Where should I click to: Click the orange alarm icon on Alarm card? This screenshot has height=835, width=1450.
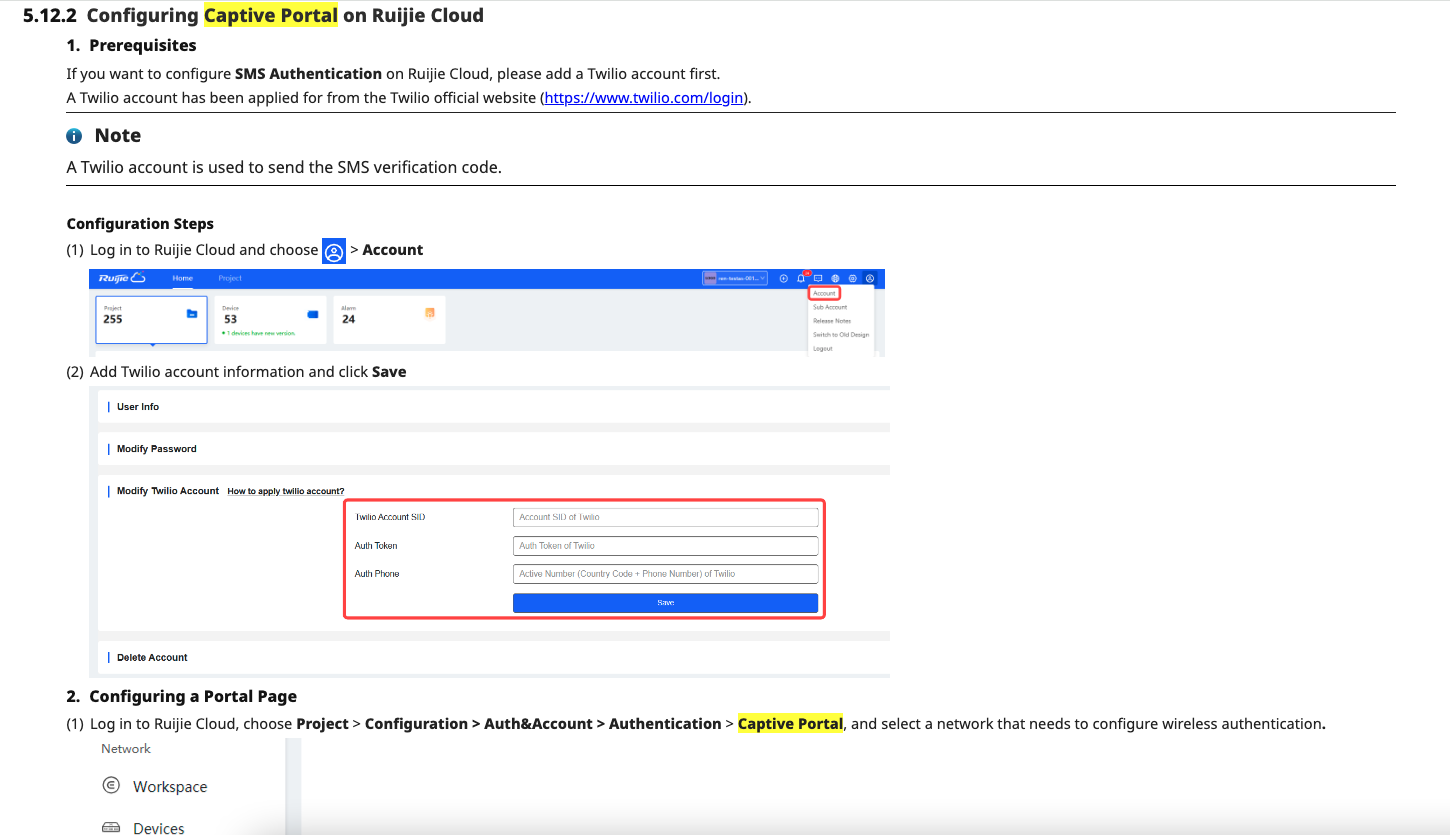click(x=430, y=314)
